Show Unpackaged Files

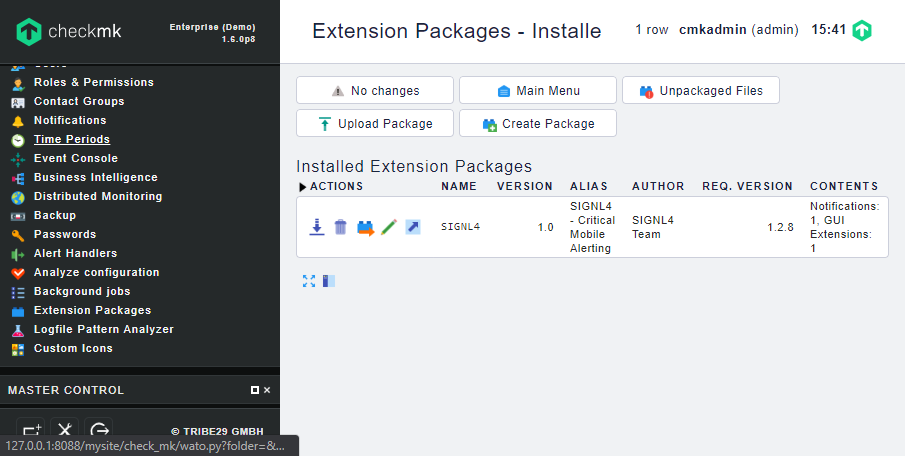tap(701, 91)
